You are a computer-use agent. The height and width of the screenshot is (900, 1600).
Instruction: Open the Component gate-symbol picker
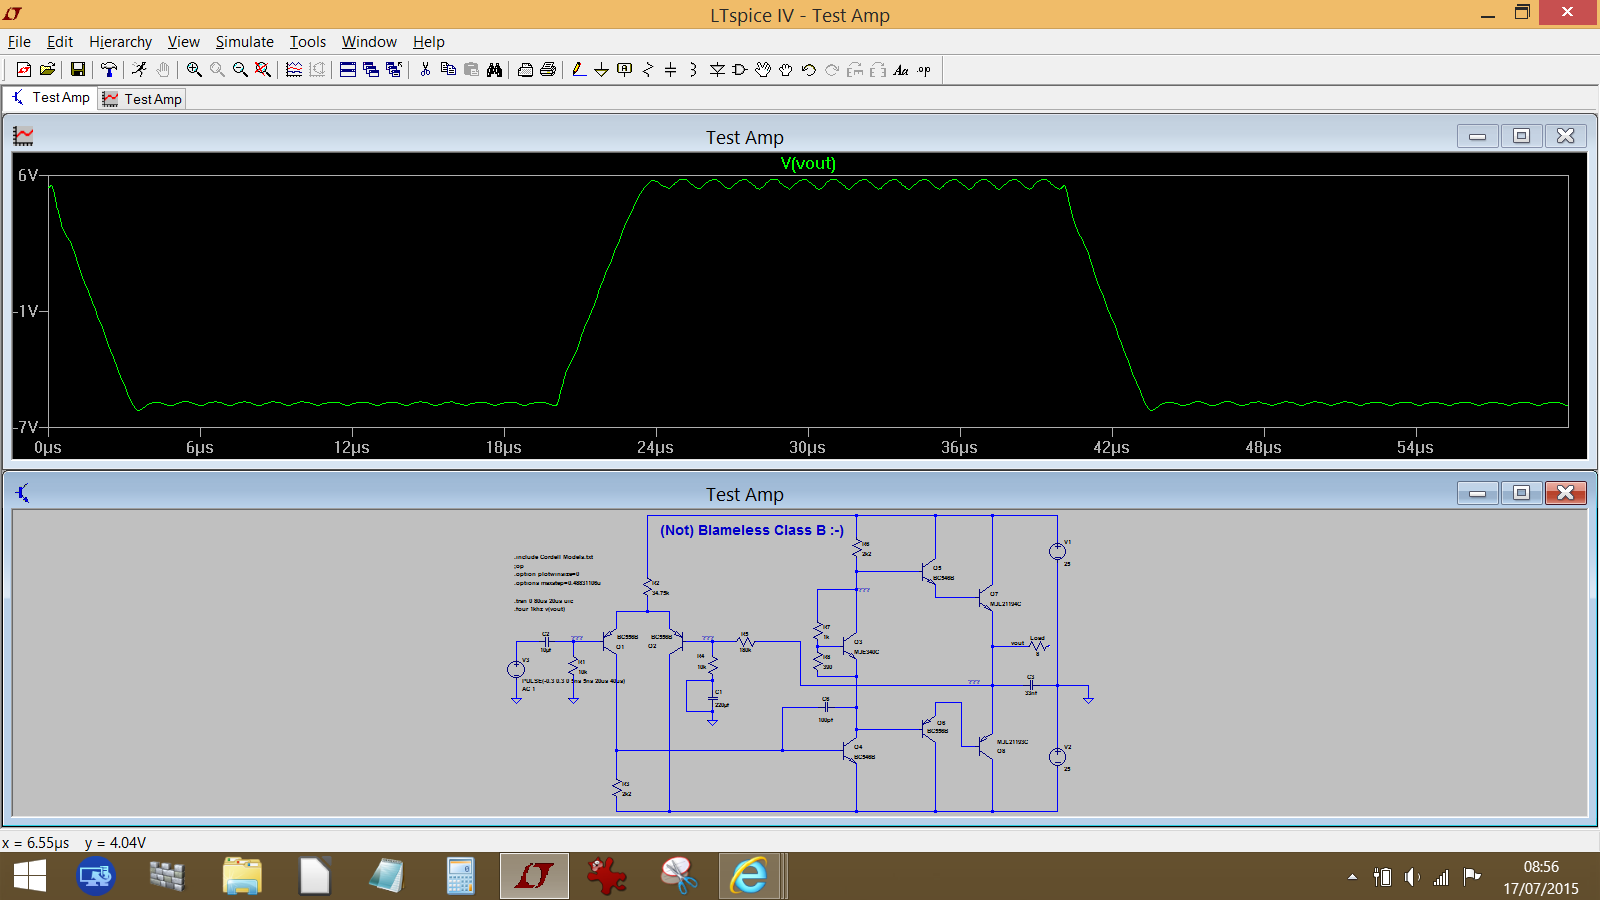pyautogui.click(x=740, y=69)
